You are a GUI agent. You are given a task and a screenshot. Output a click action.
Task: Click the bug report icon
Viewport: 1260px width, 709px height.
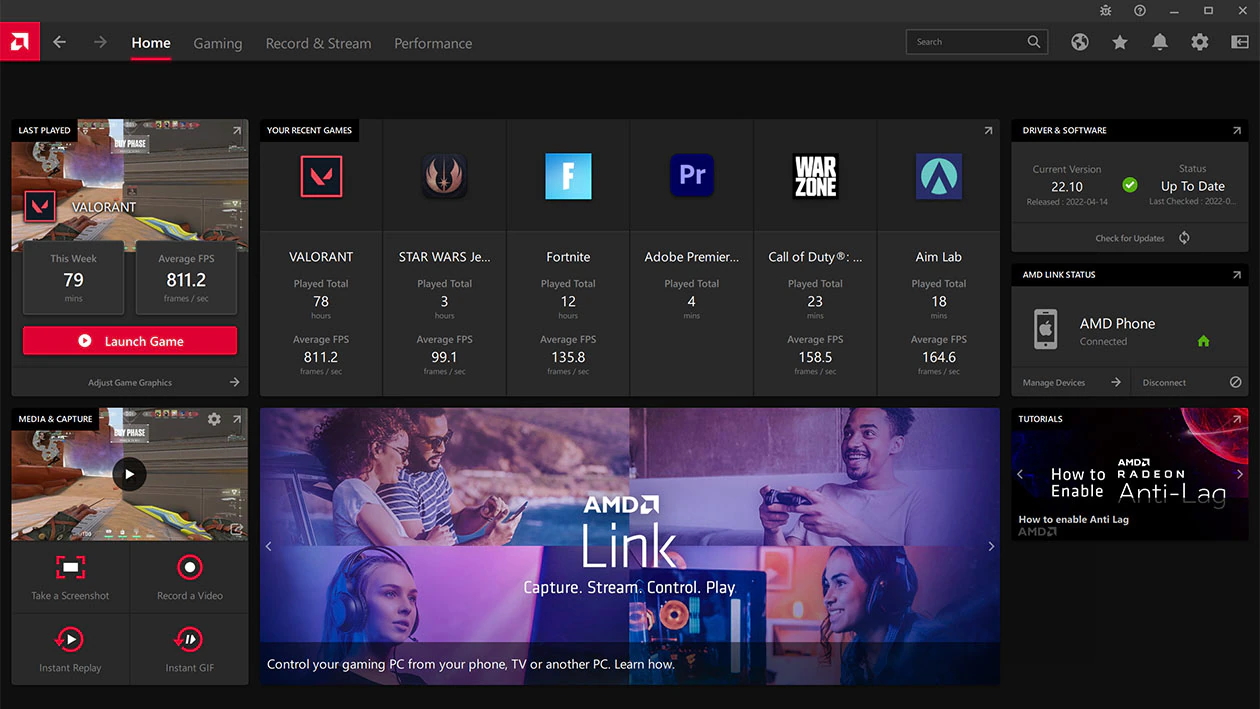click(x=1105, y=10)
